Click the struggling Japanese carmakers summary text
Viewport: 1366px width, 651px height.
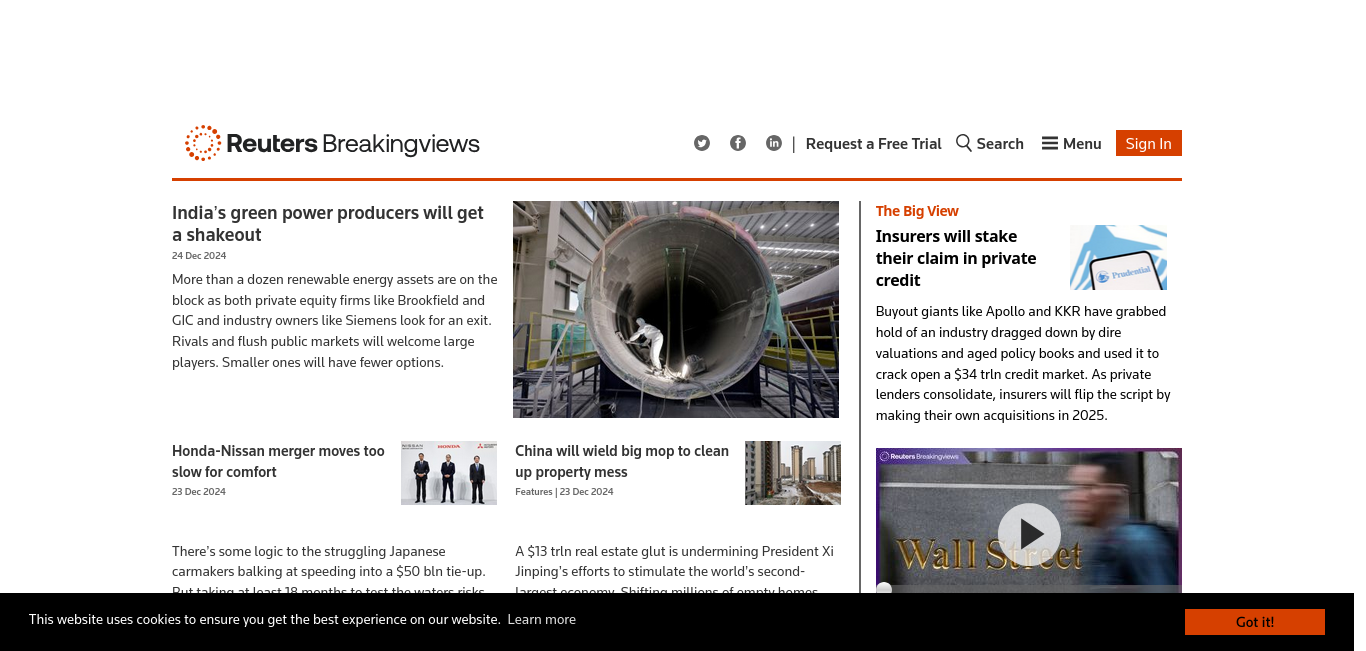tap(329, 568)
